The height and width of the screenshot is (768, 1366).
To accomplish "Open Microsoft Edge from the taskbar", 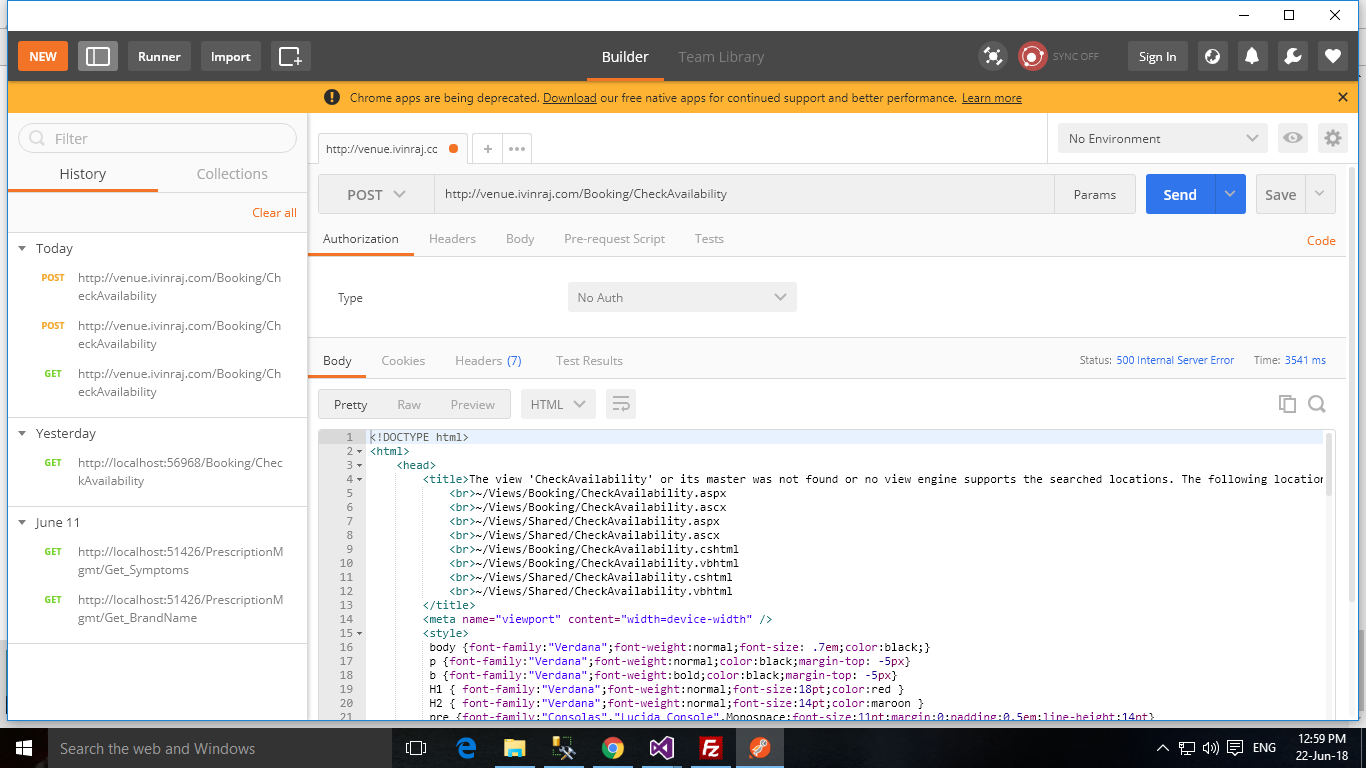I will pyautogui.click(x=466, y=748).
